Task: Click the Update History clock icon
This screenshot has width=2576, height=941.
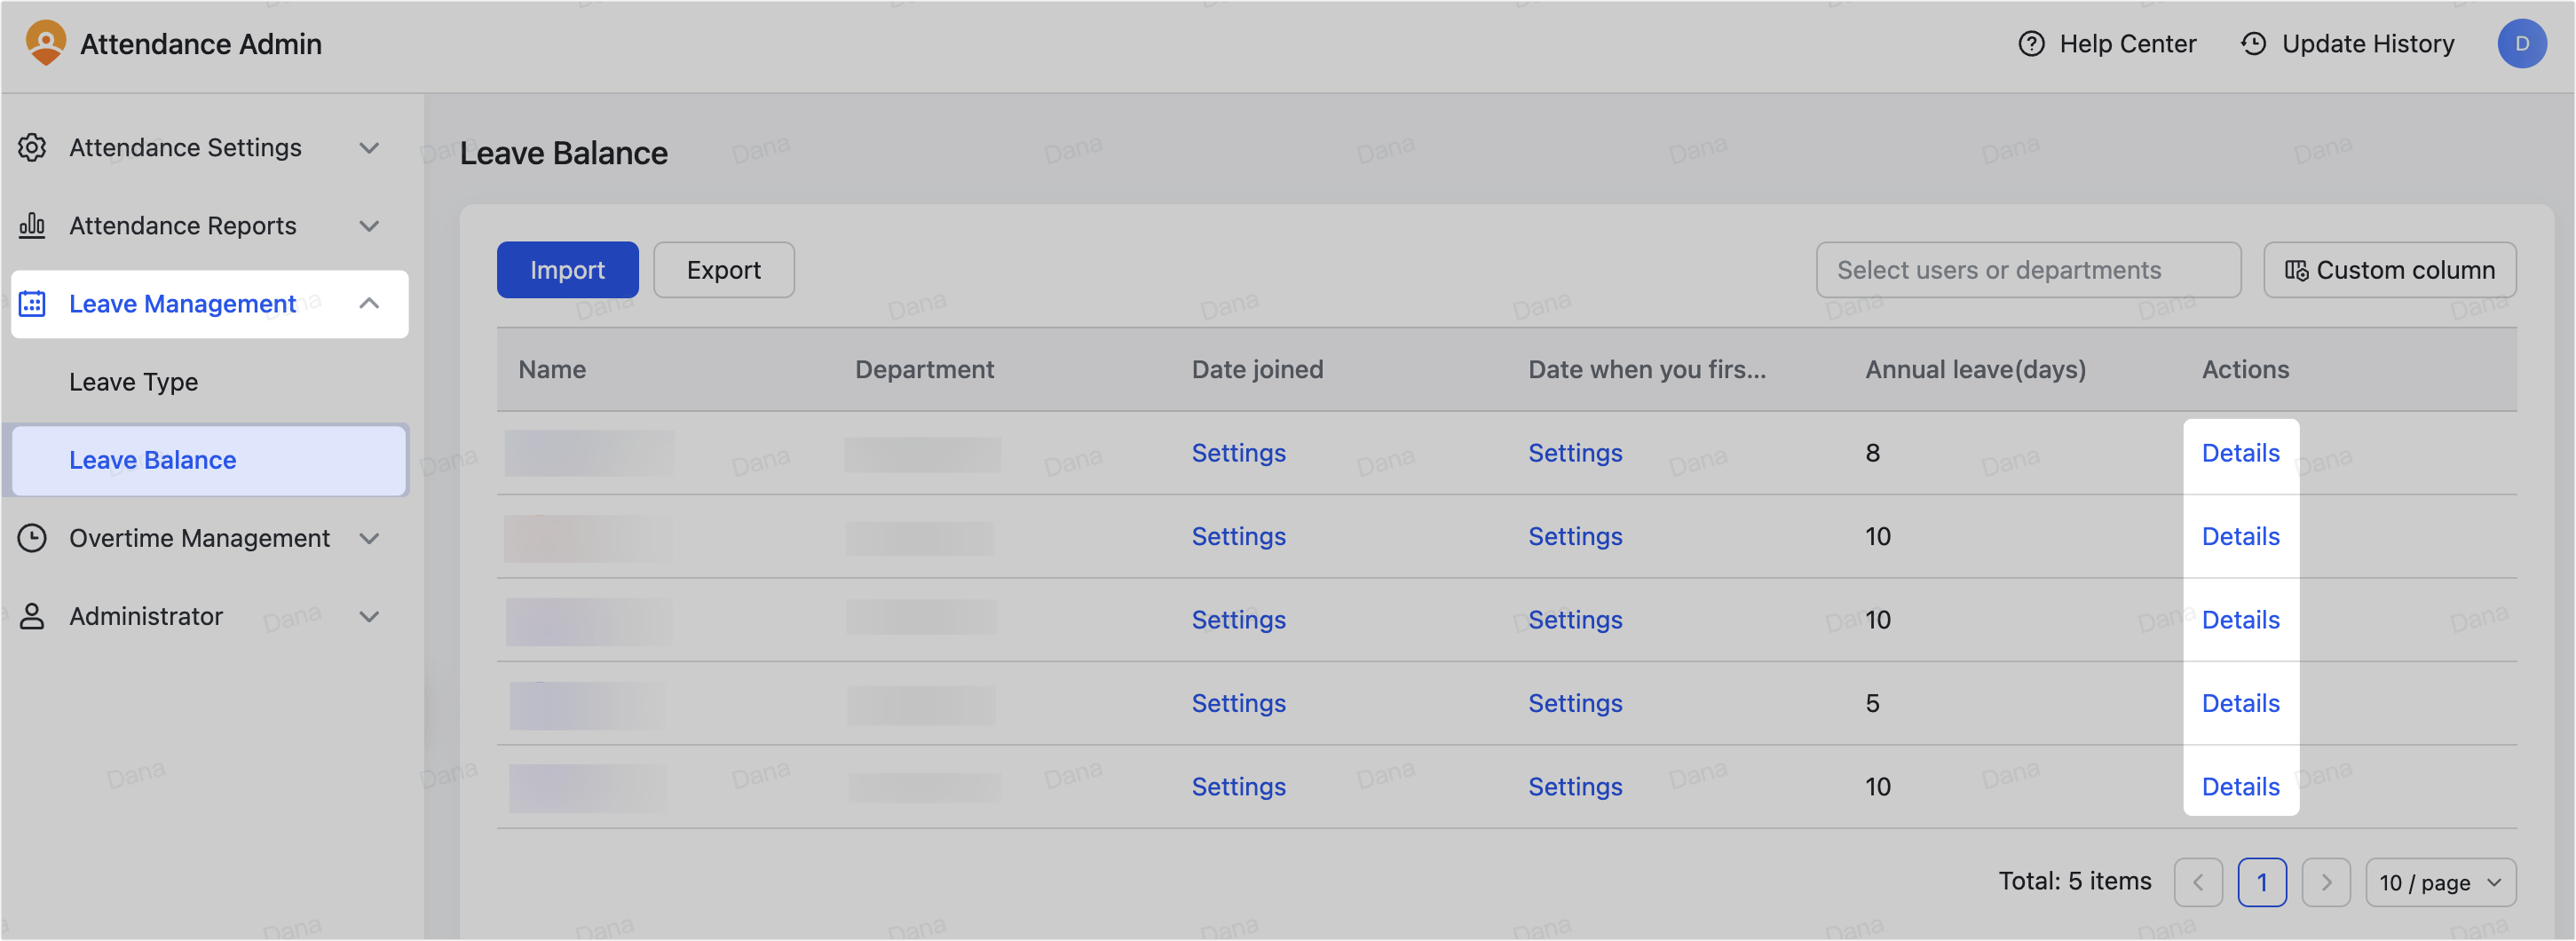Action: click(x=2253, y=44)
